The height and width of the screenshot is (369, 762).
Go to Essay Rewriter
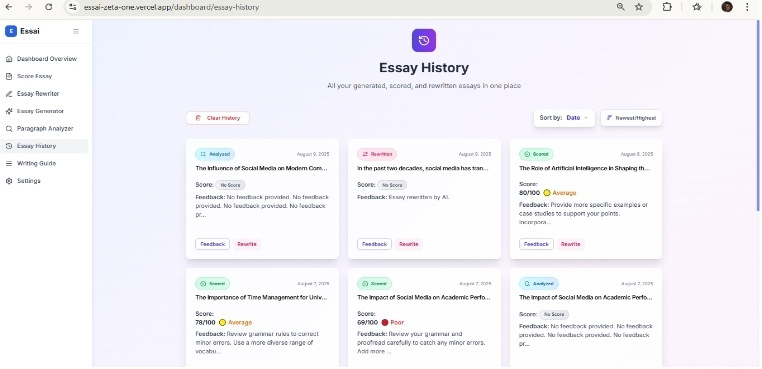point(45,94)
